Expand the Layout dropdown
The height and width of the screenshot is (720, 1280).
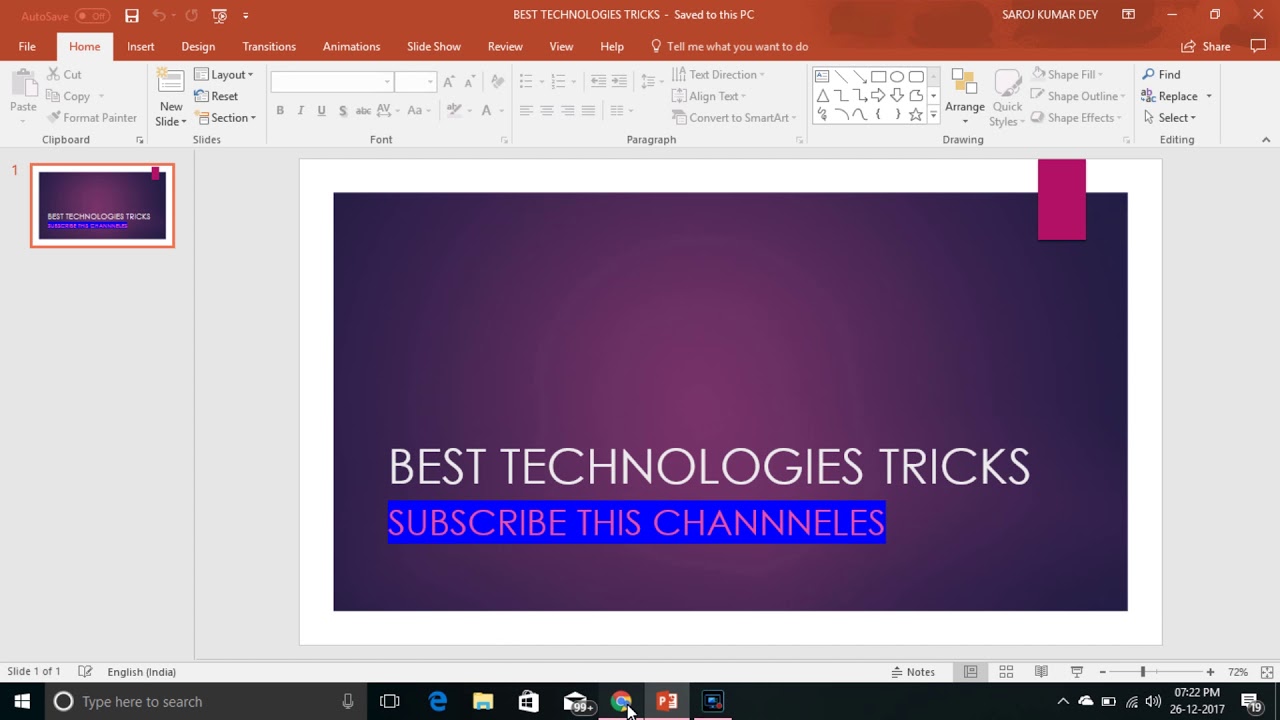(224, 74)
